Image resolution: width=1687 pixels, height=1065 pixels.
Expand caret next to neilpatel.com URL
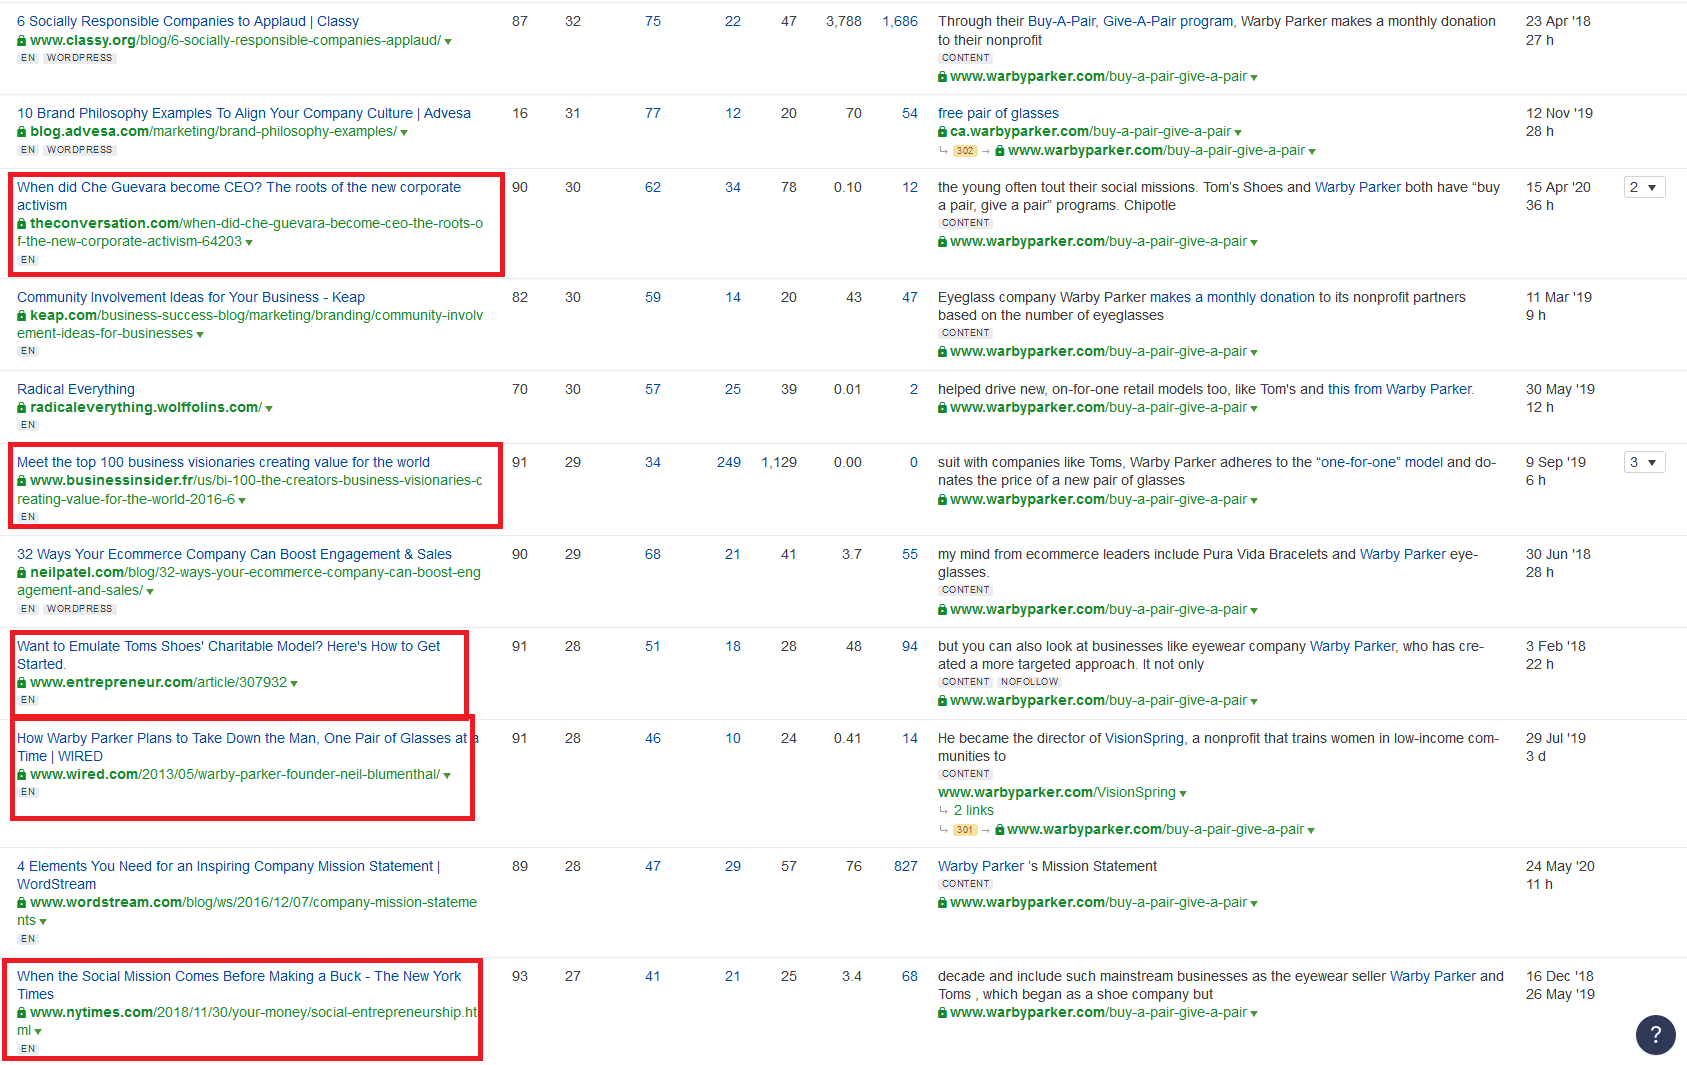click(150, 592)
